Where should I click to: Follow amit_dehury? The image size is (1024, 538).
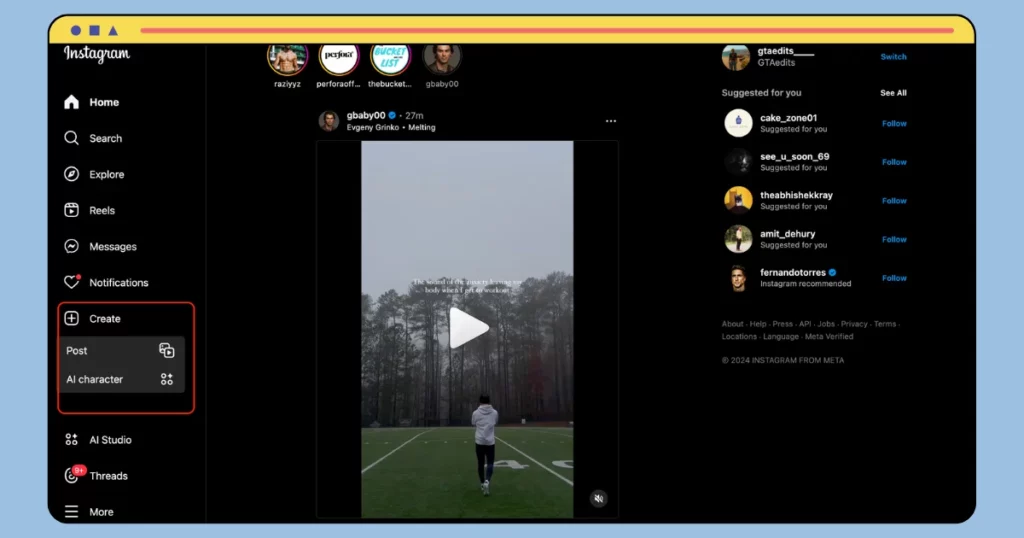(894, 239)
